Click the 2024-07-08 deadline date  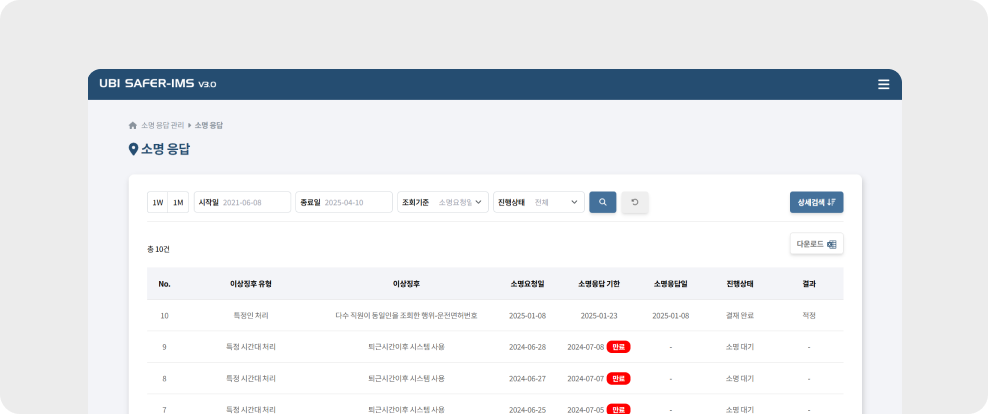[585, 347]
